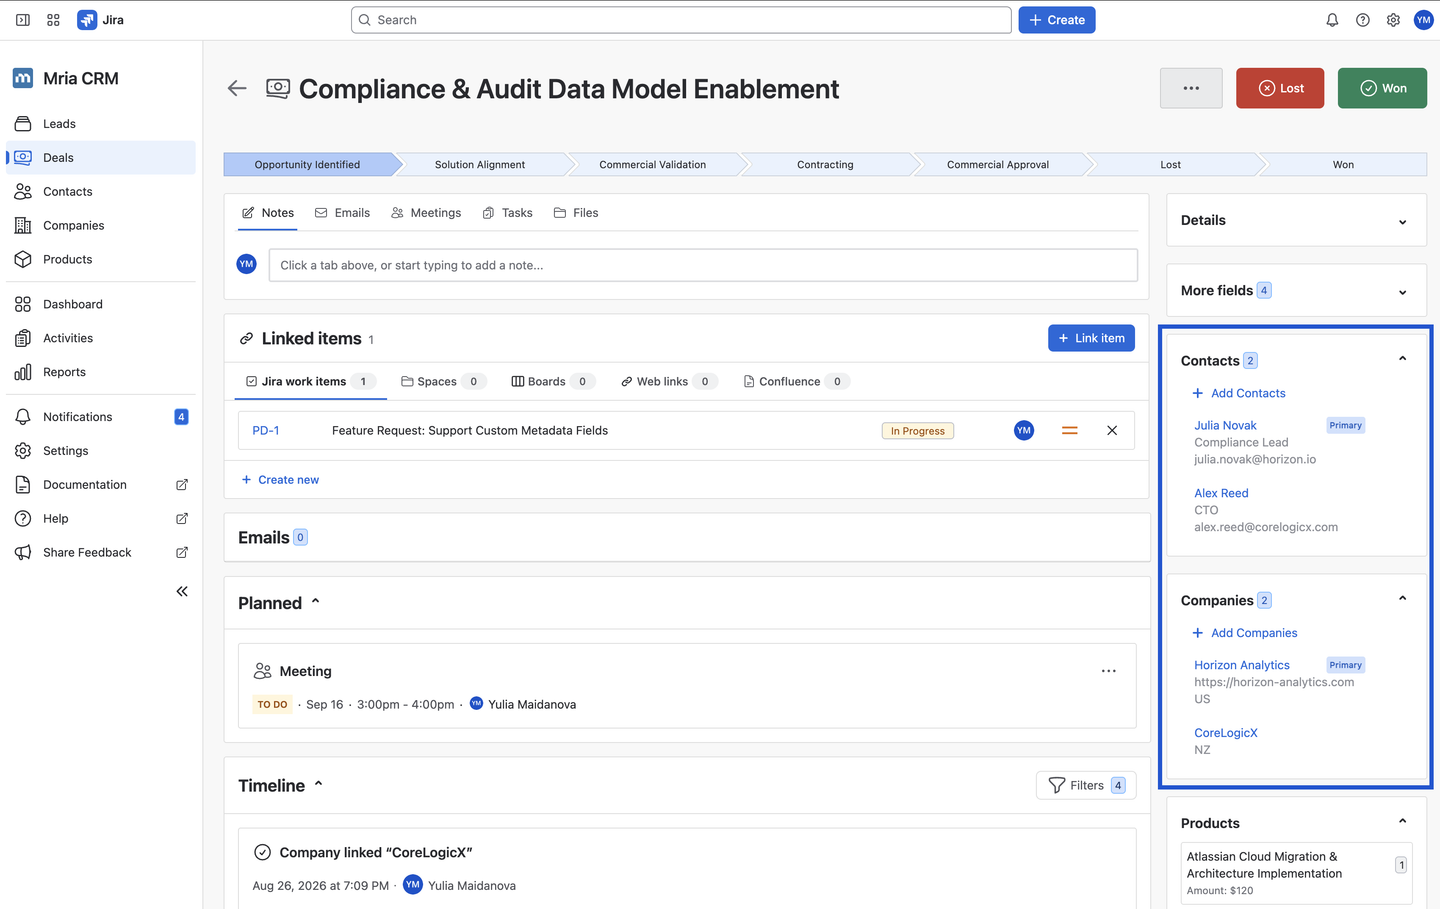Open Products in the sidebar
This screenshot has height=909, width=1440.
pos(101,260)
